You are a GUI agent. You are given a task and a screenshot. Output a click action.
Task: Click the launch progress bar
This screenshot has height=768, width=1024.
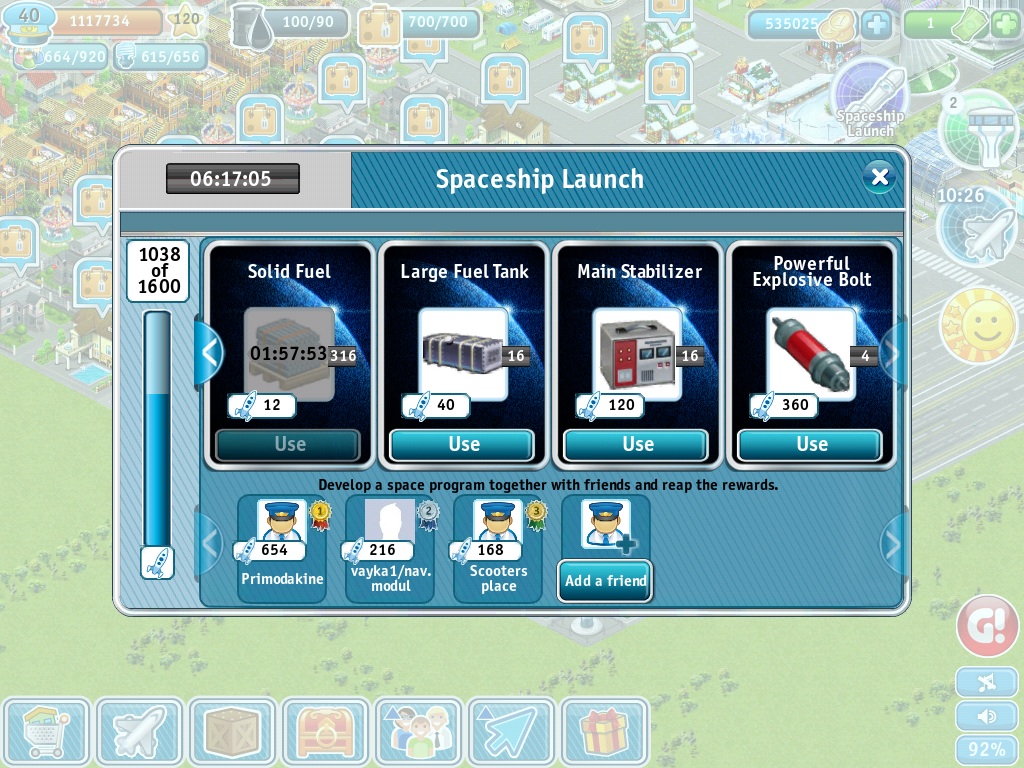pyautogui.click(x=157, y=428)
